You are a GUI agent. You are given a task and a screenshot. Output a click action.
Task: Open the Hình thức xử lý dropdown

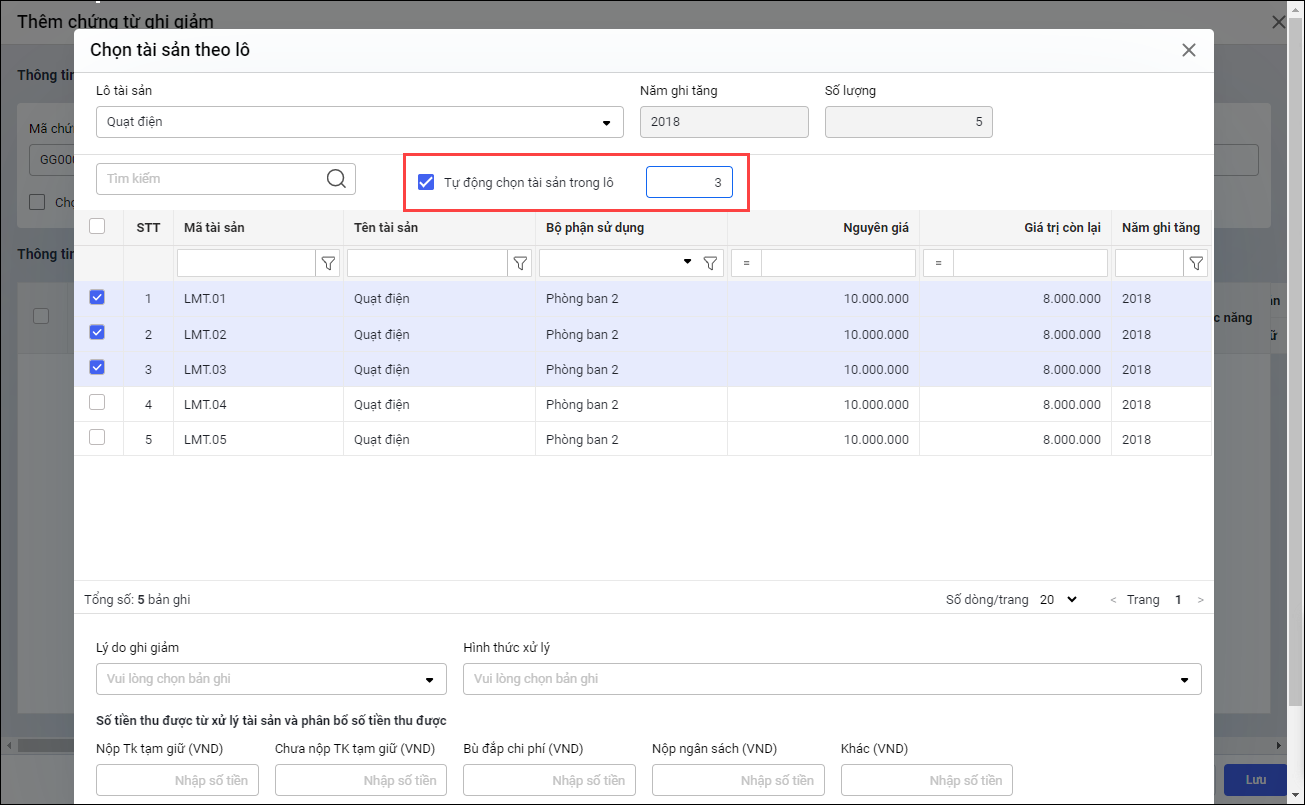pos(1185,679)
